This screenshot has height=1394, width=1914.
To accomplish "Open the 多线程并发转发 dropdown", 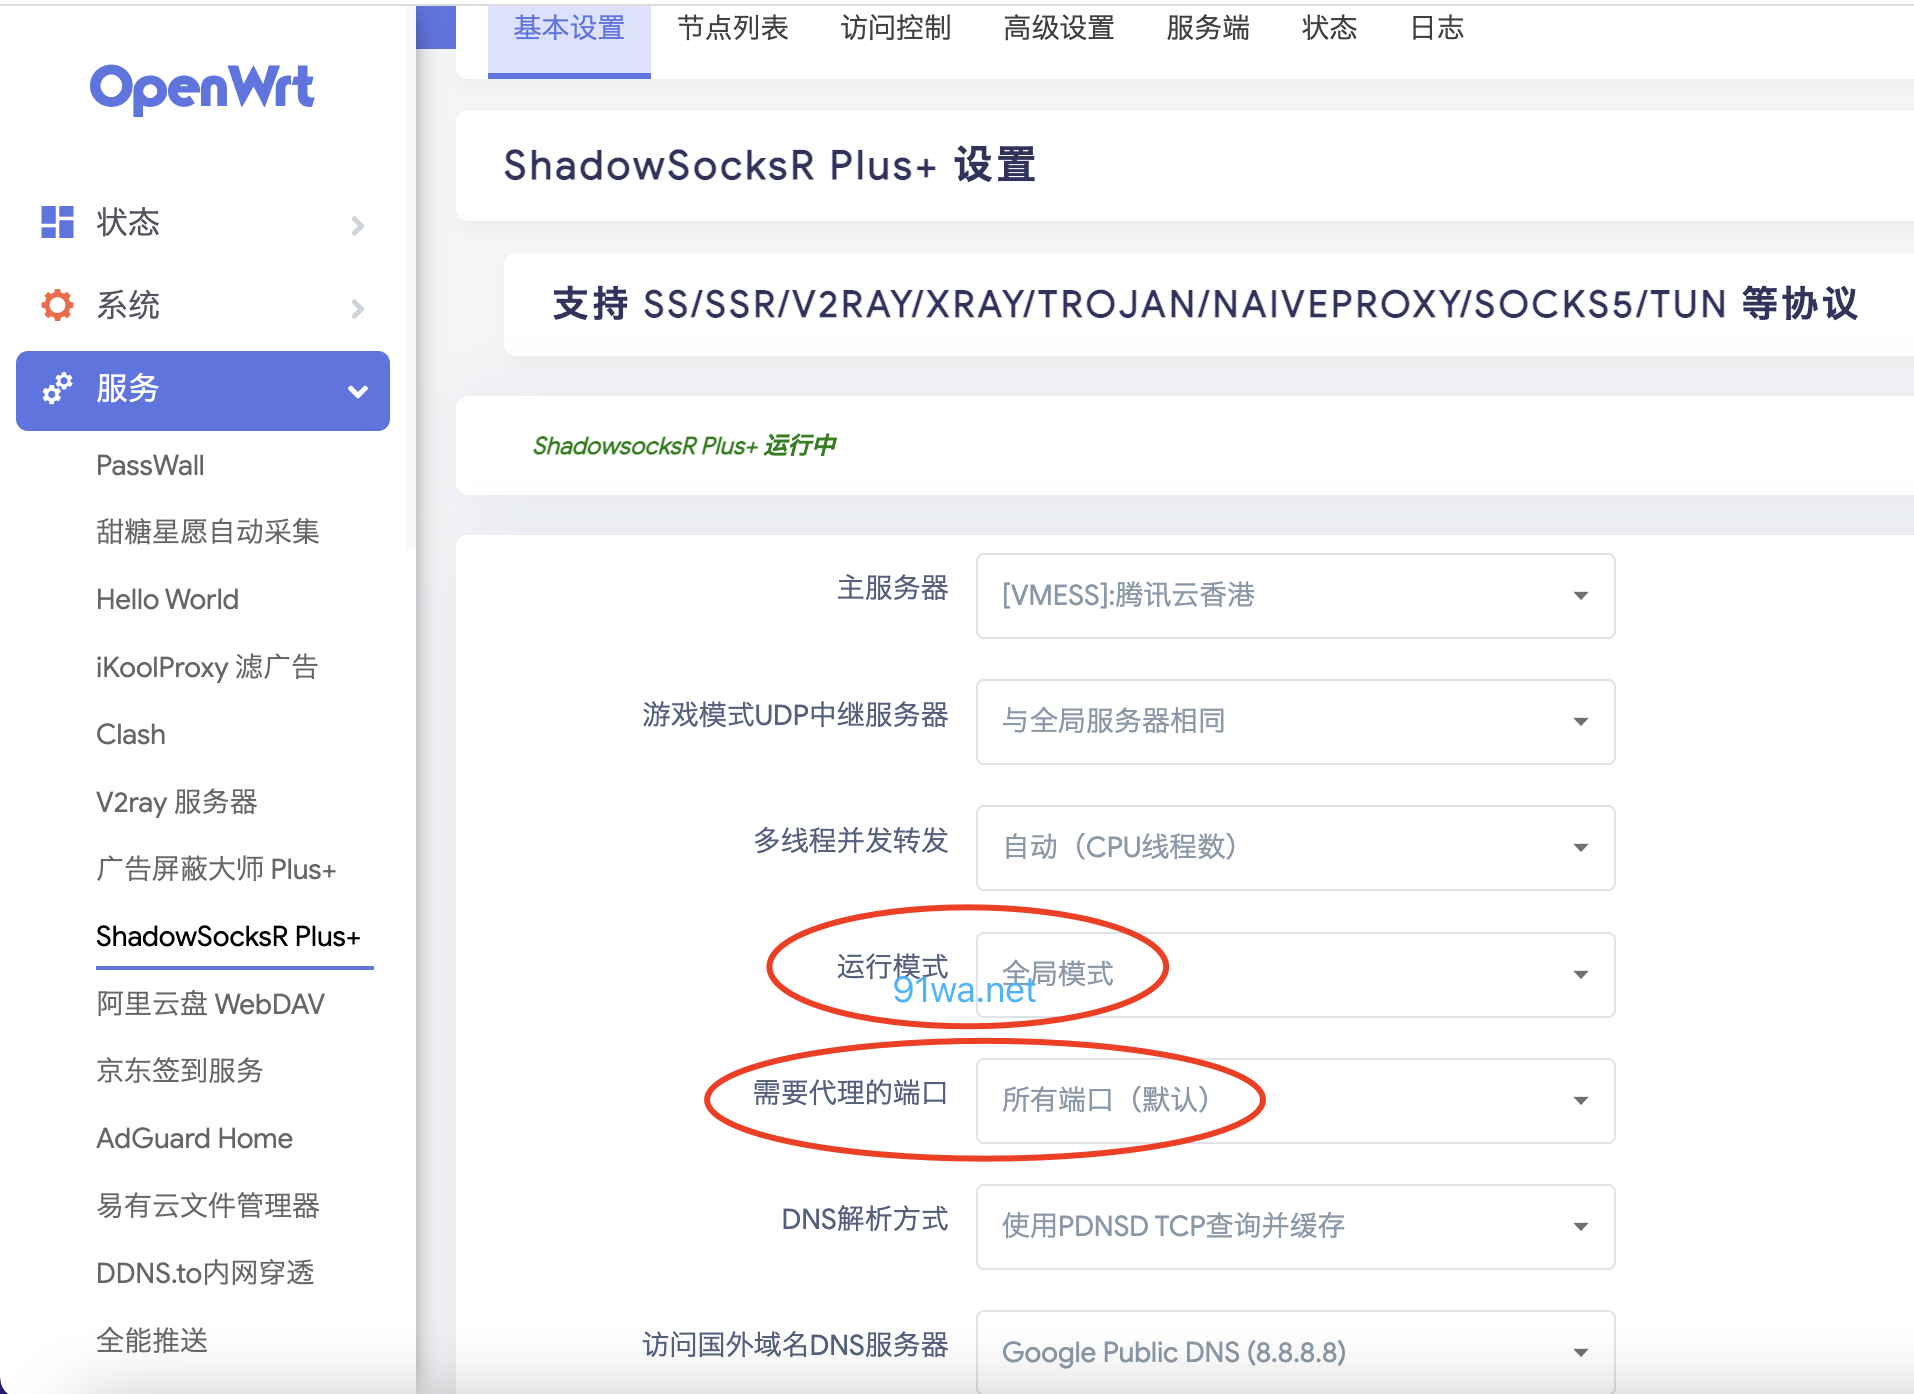I will pos(1295,848).
